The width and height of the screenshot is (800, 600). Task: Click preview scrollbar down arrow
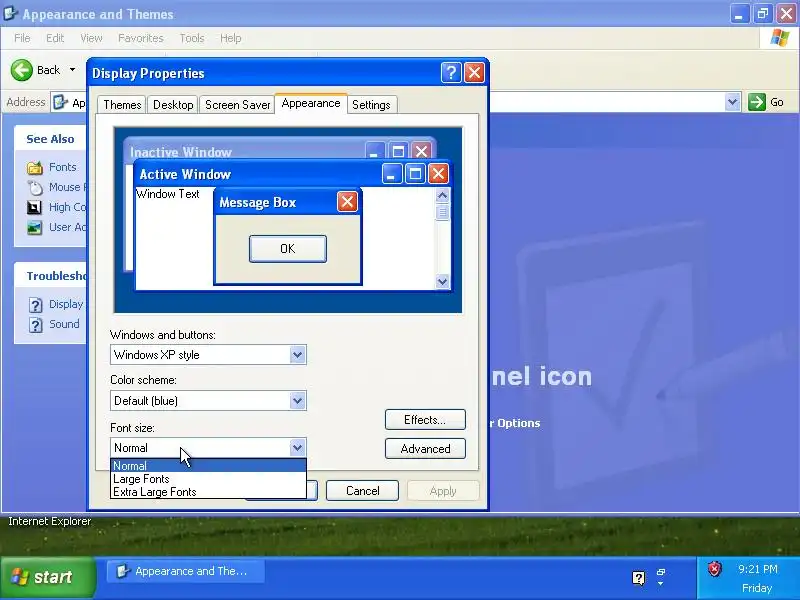442,281
